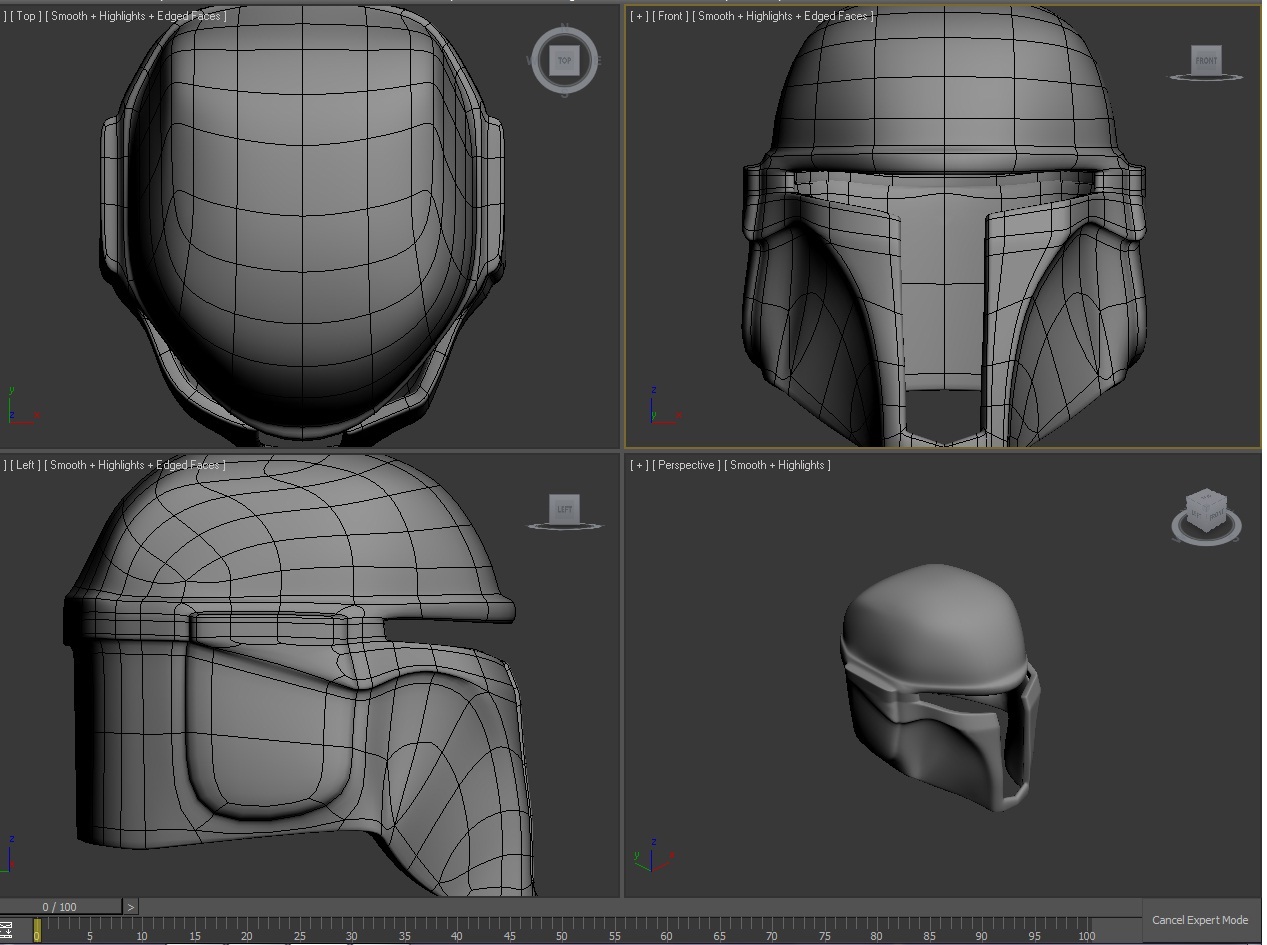Open the [ Left ] viewport label menu

coord(25,465)
